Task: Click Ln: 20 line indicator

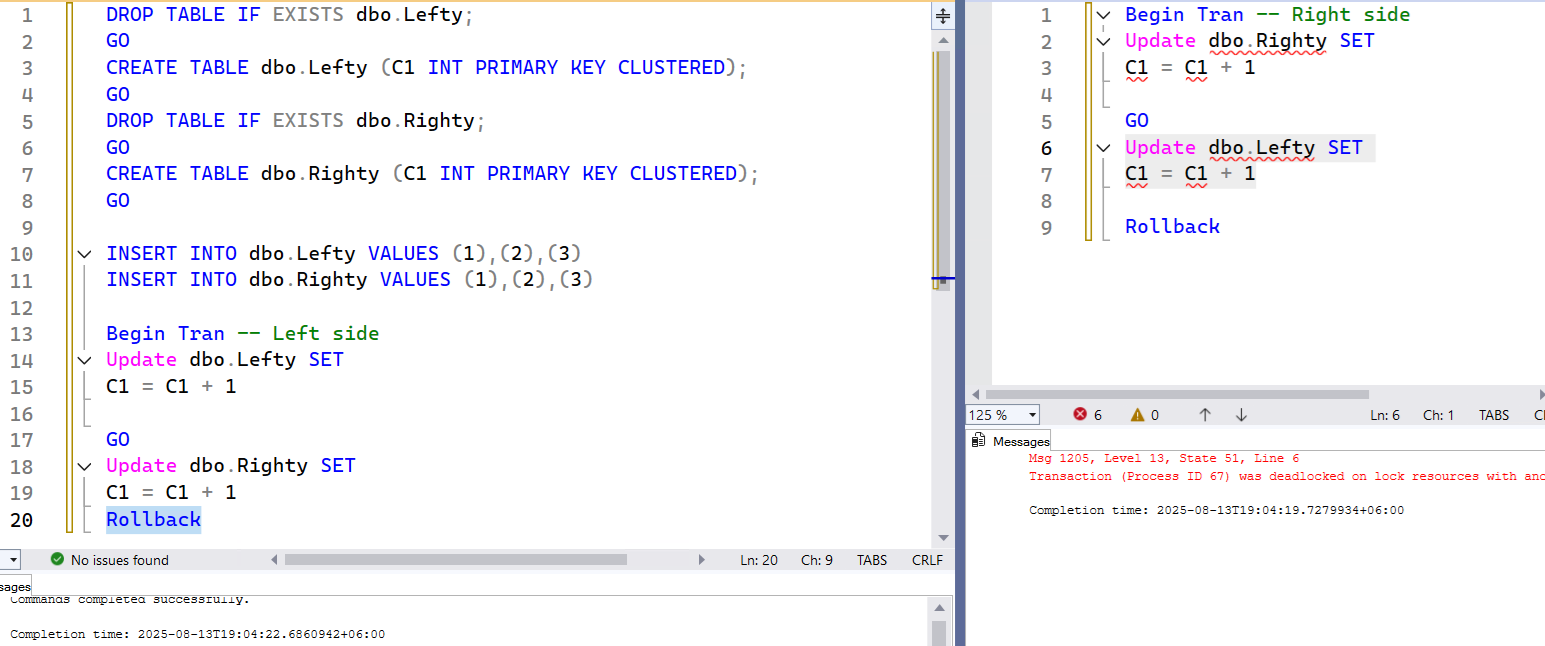Action: 759,560
